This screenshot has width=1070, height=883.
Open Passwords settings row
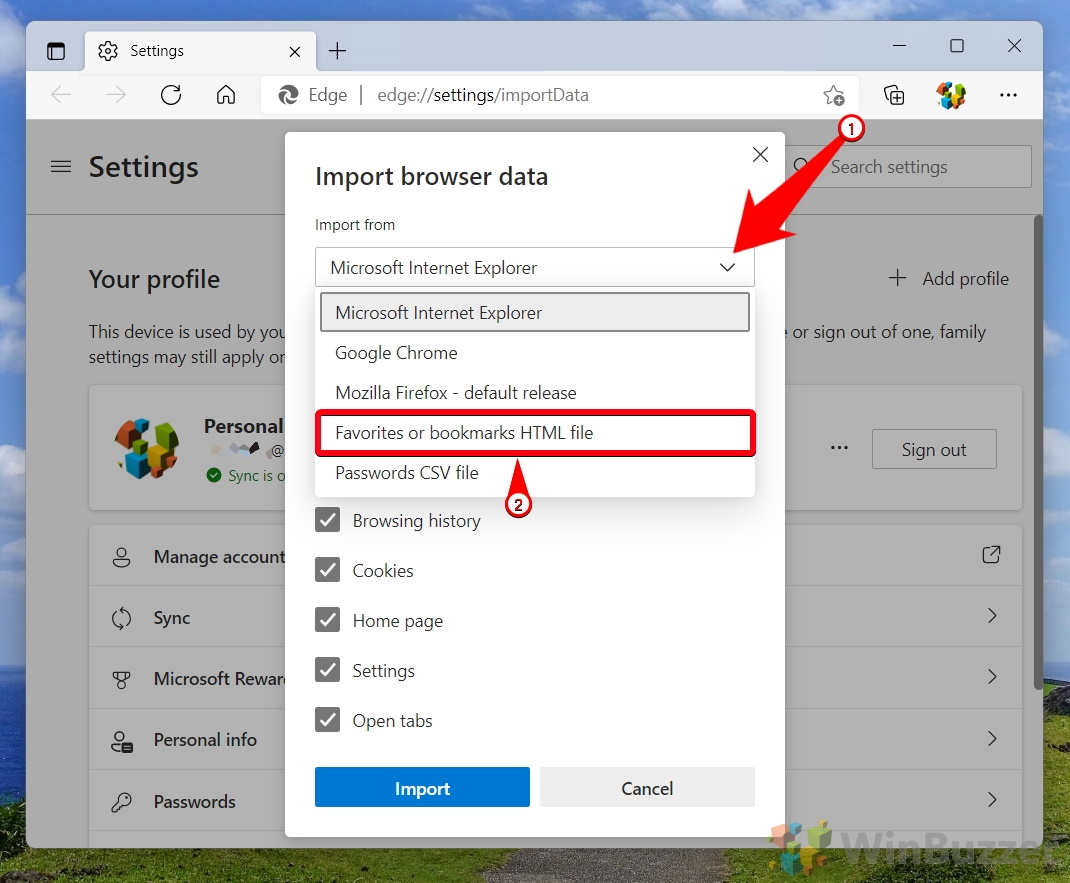pyautogui.click(x=555, y=801)
